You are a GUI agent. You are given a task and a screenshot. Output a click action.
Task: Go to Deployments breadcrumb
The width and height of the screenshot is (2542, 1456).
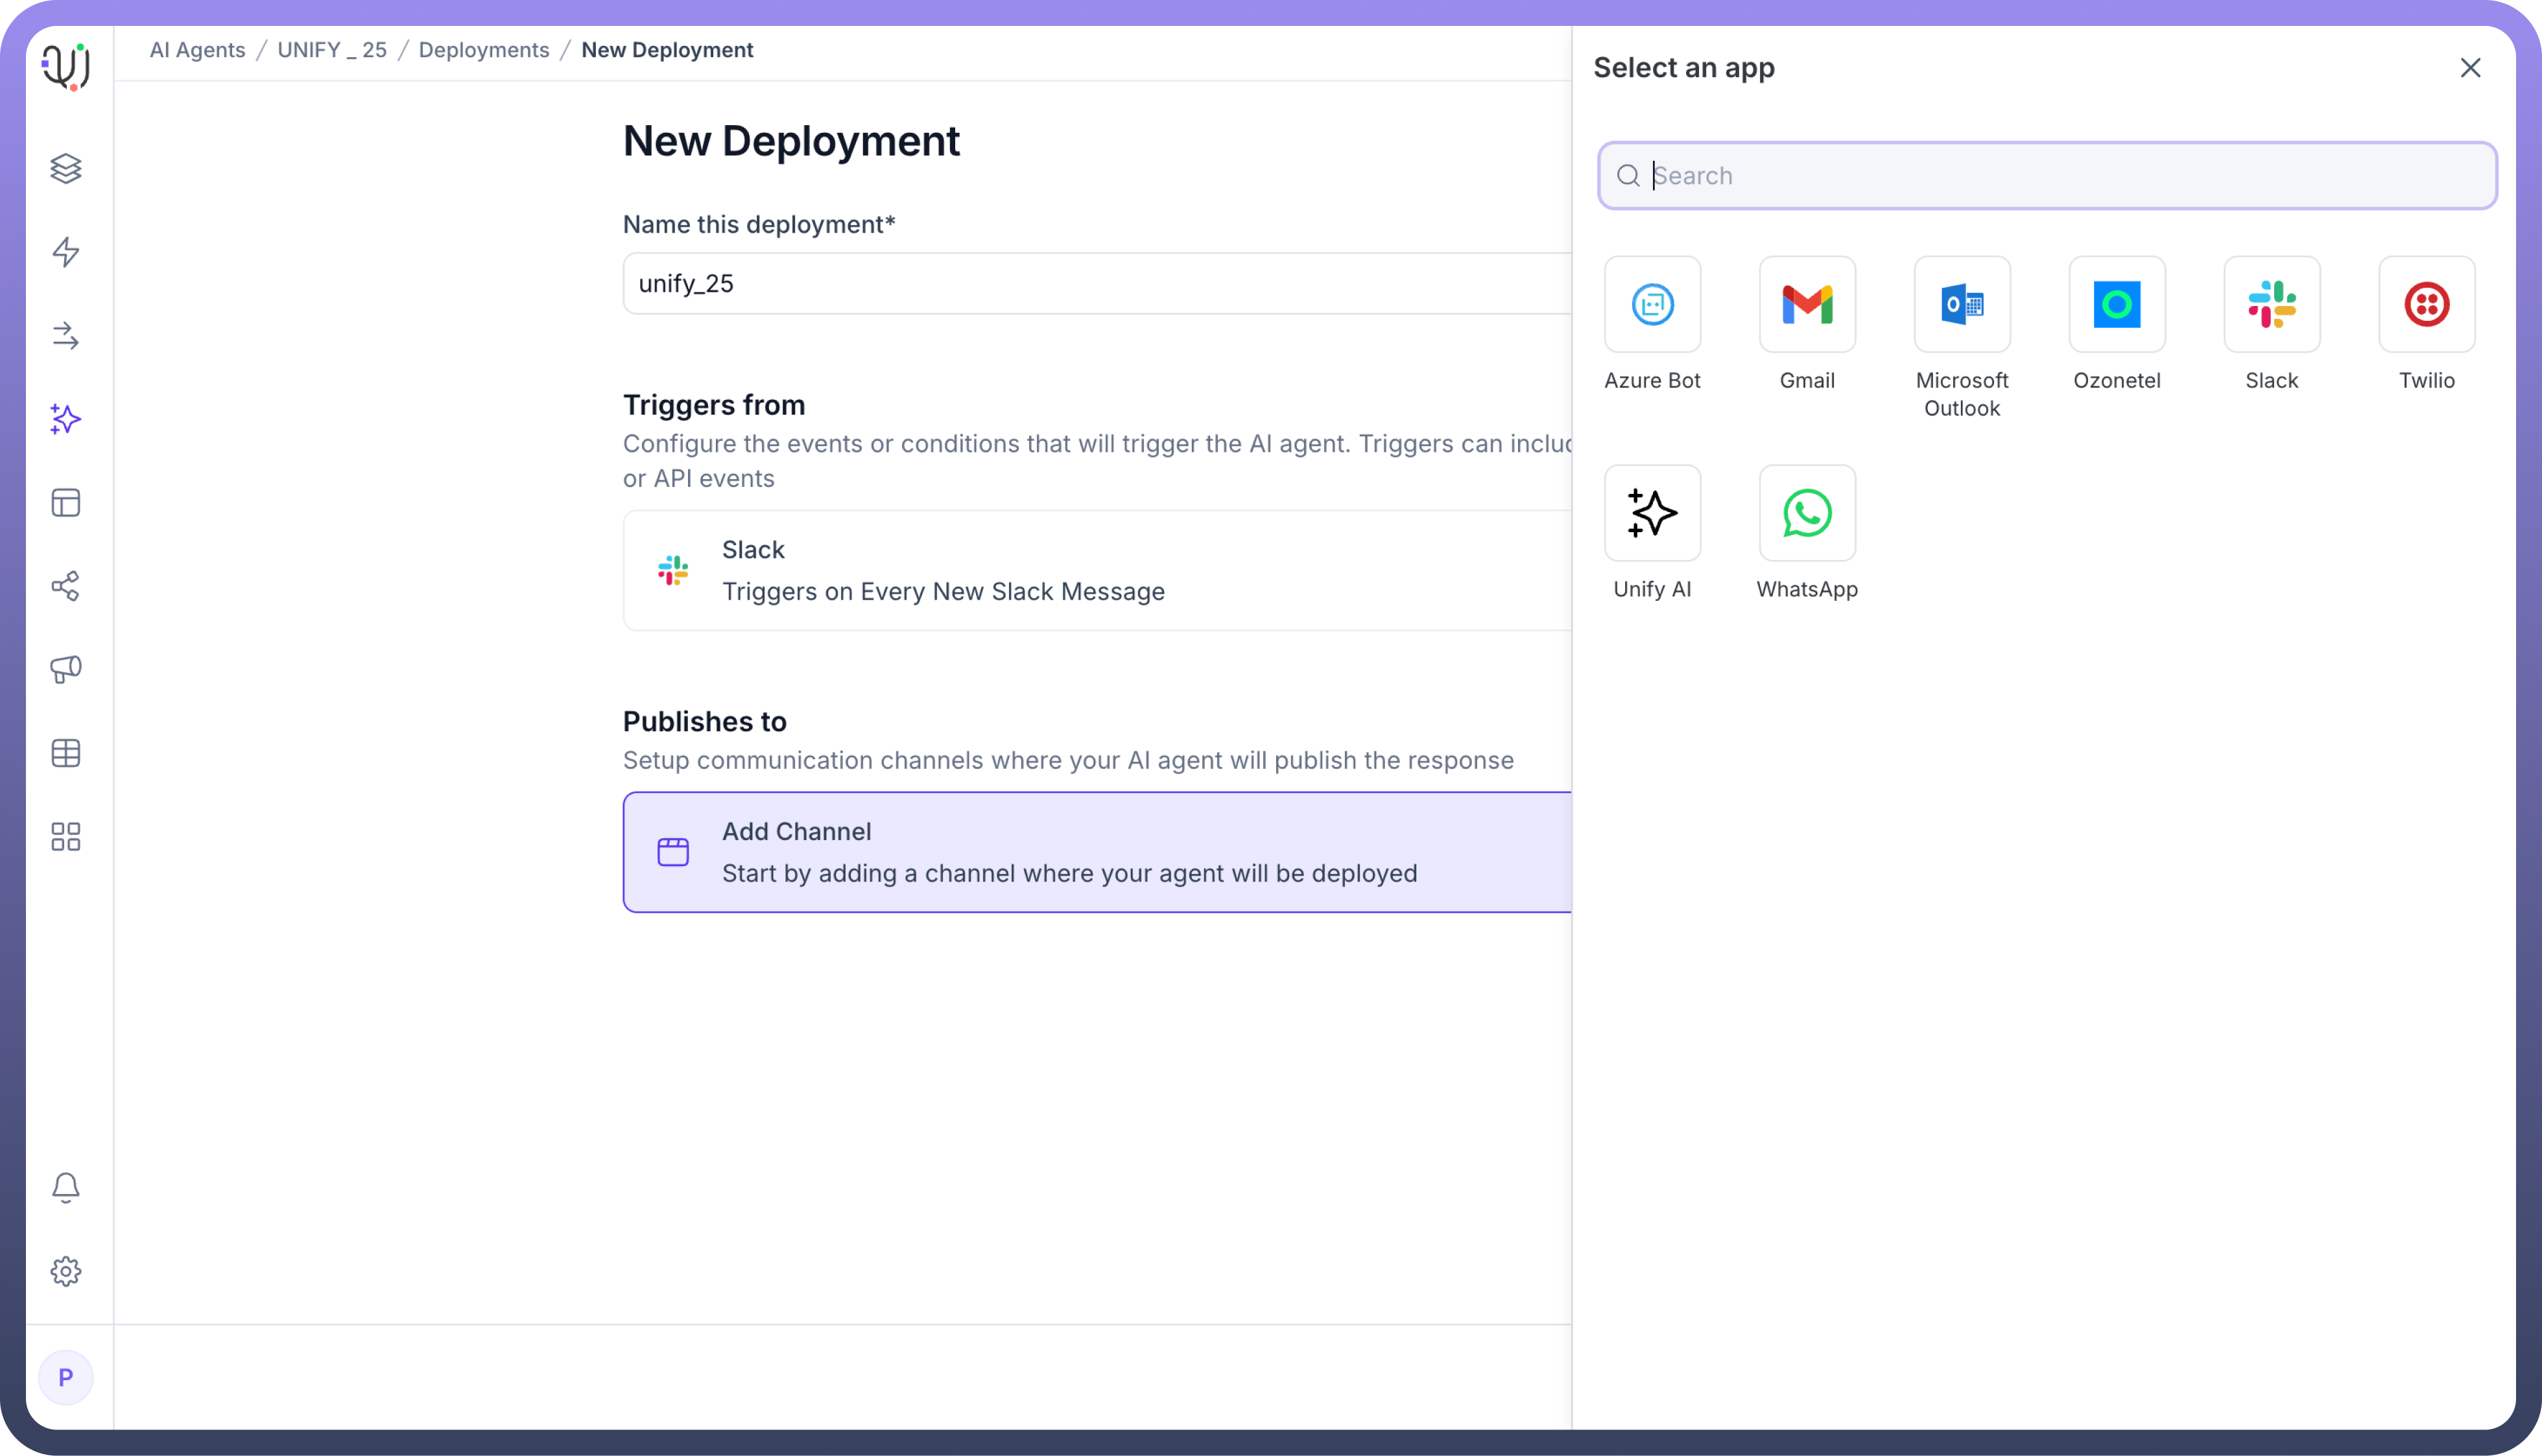(484, 50)
